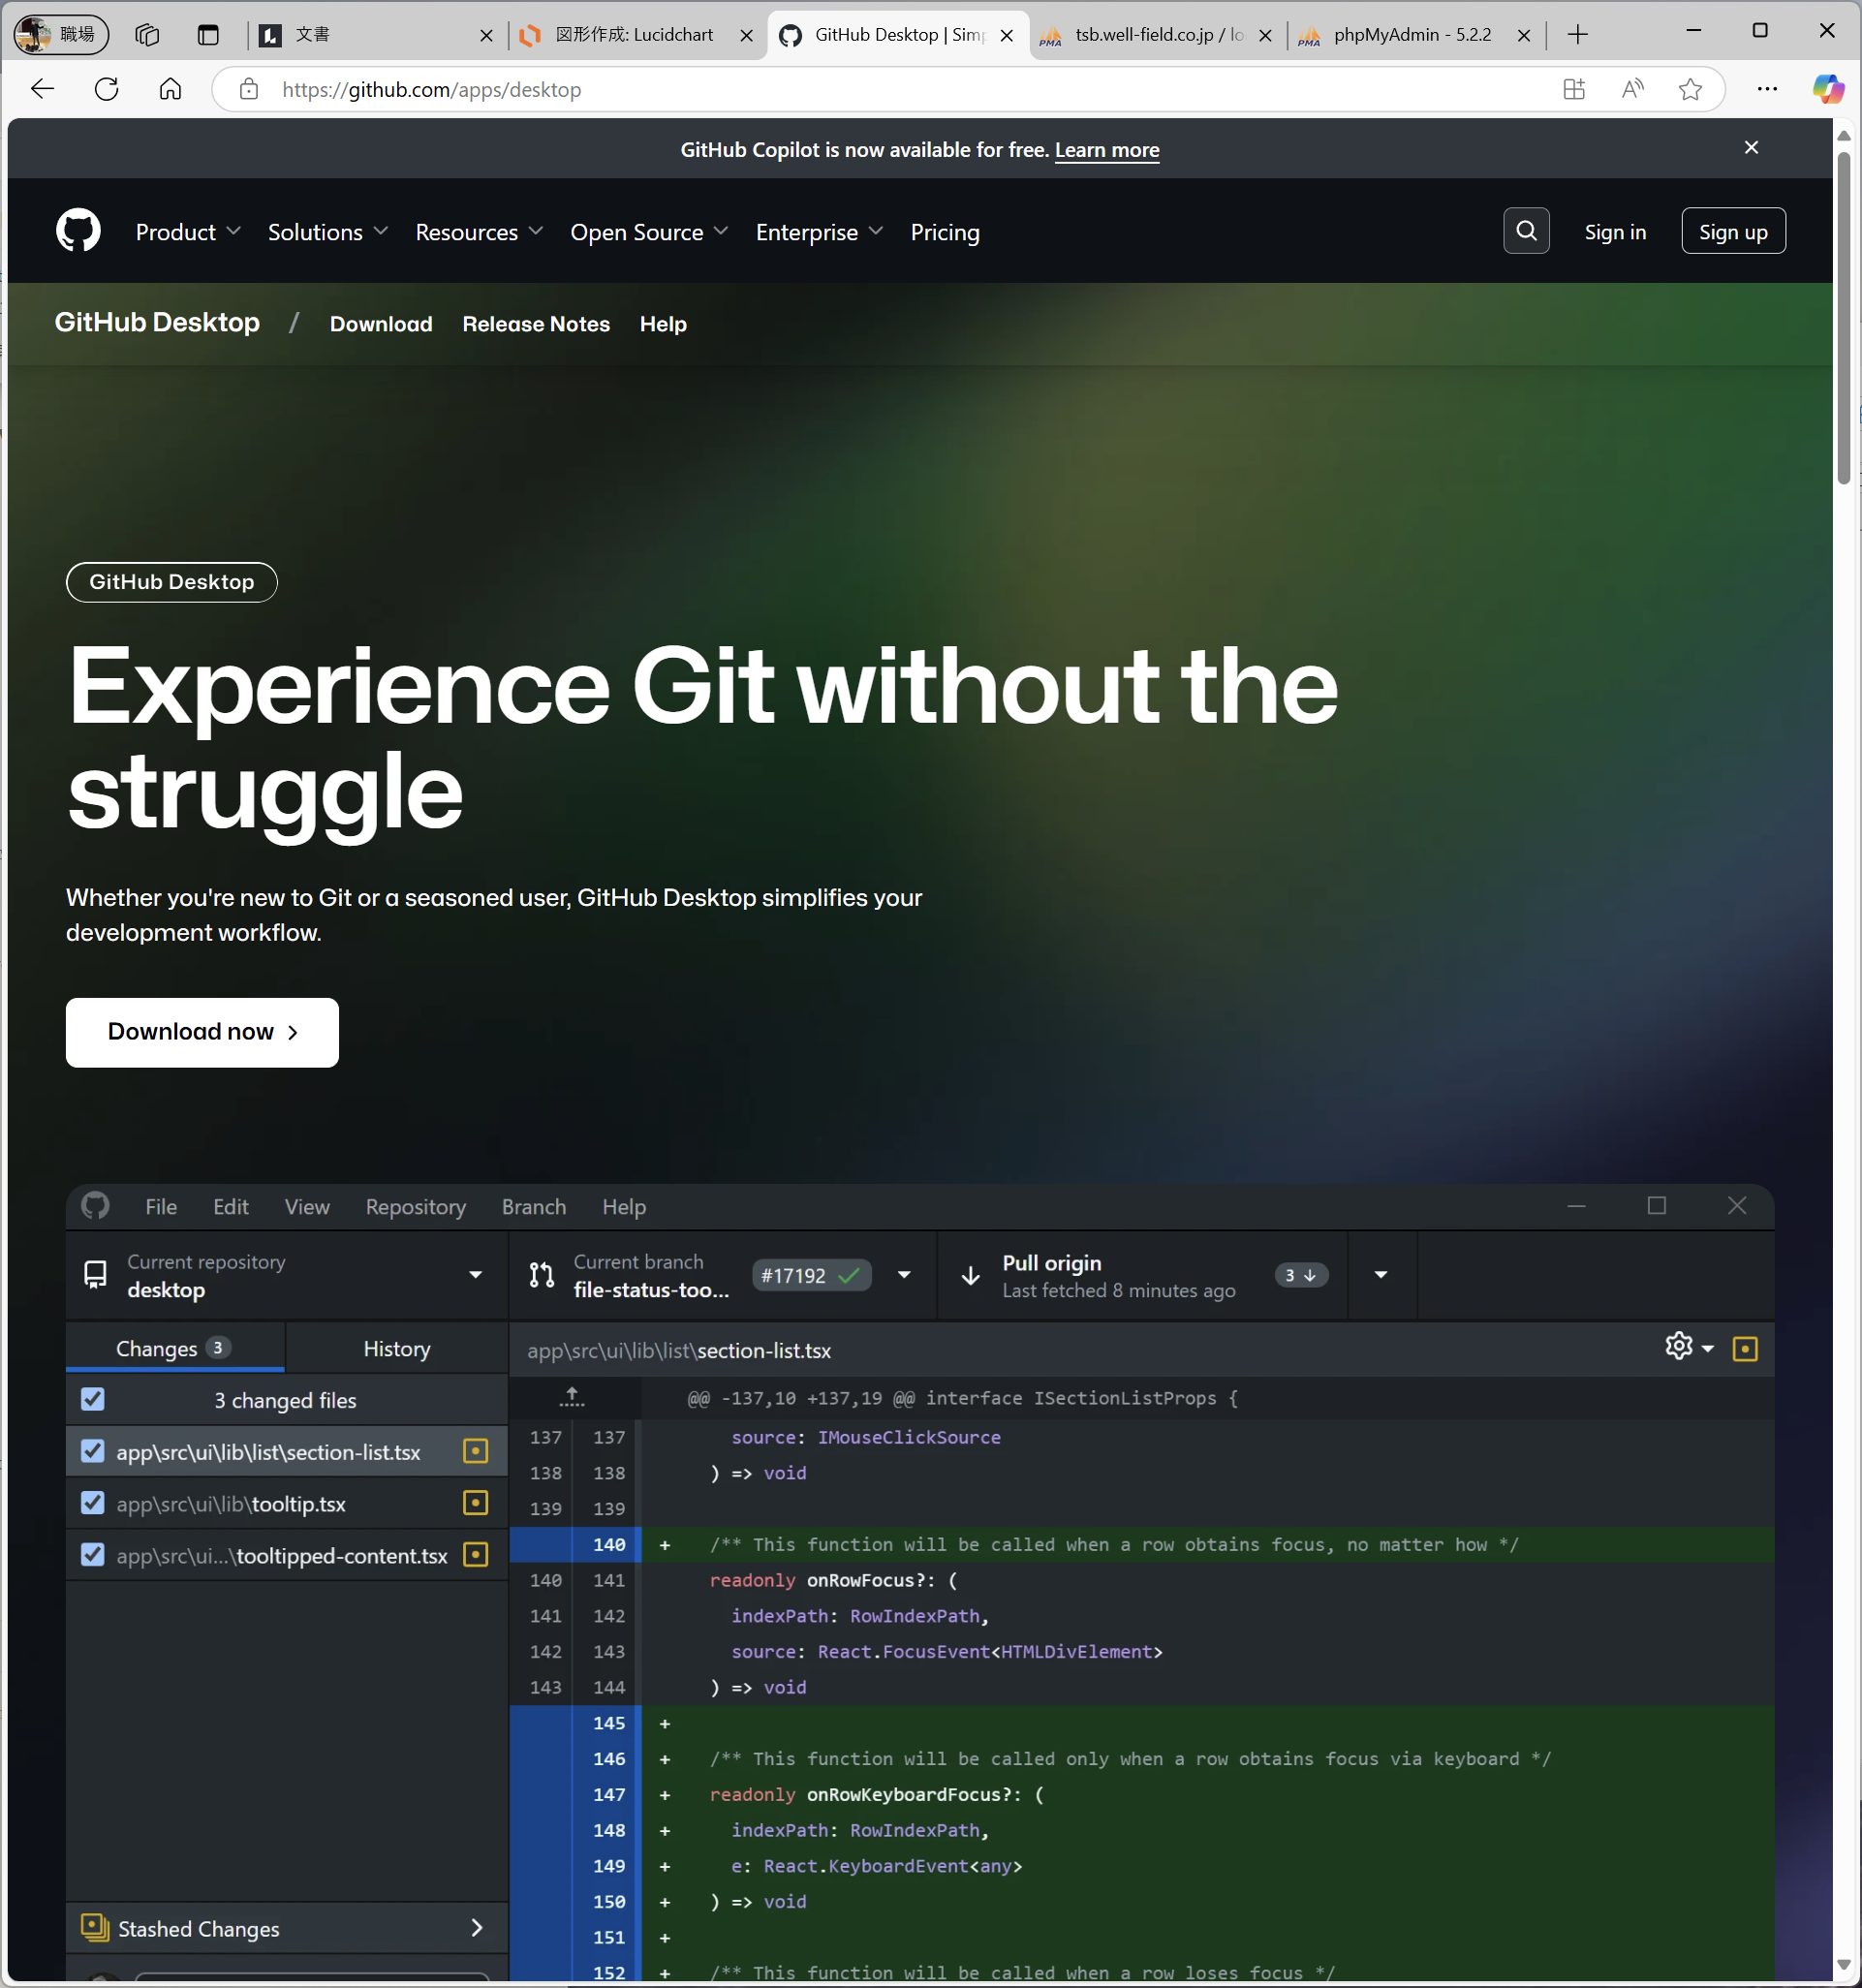Image resolution: width=1862 pixels, height=1988 pixels.
Task: Open the Branch menu in app preview
Action: point(534,1207)
